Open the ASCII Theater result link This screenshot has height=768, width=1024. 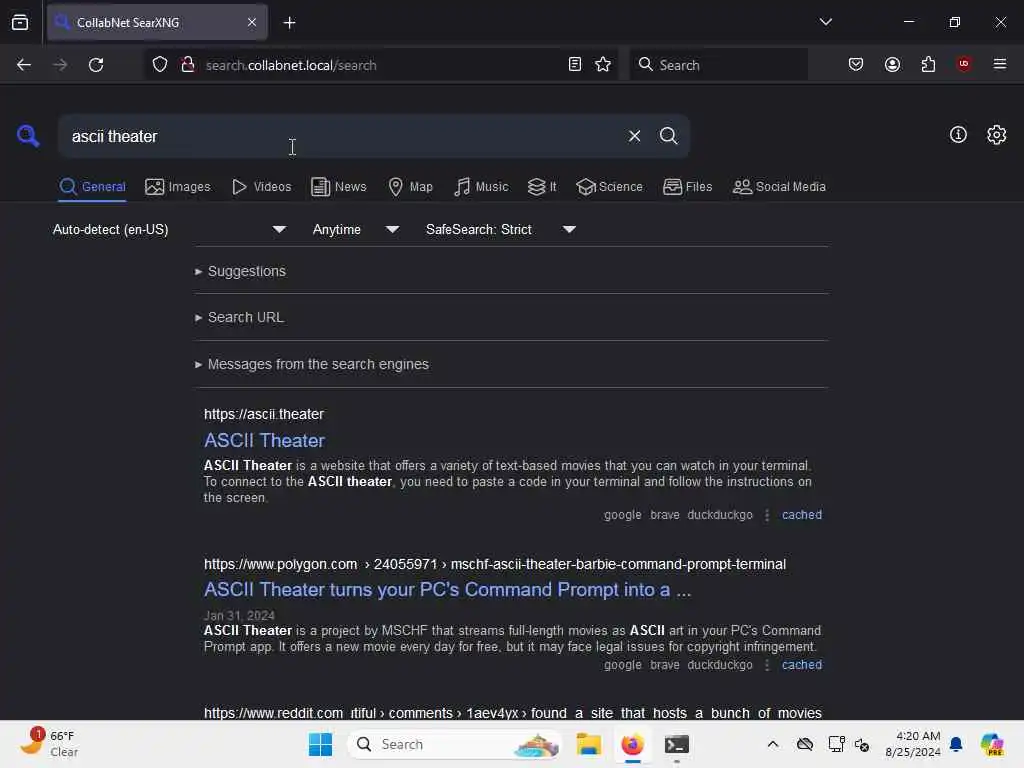tap(264, 441)
